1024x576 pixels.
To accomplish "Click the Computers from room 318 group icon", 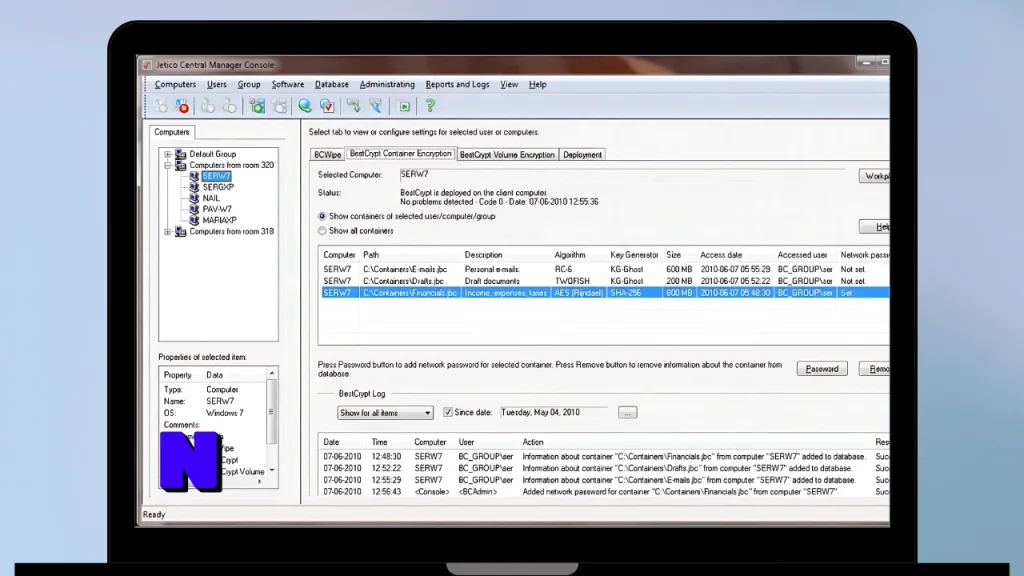I will 180,231.
